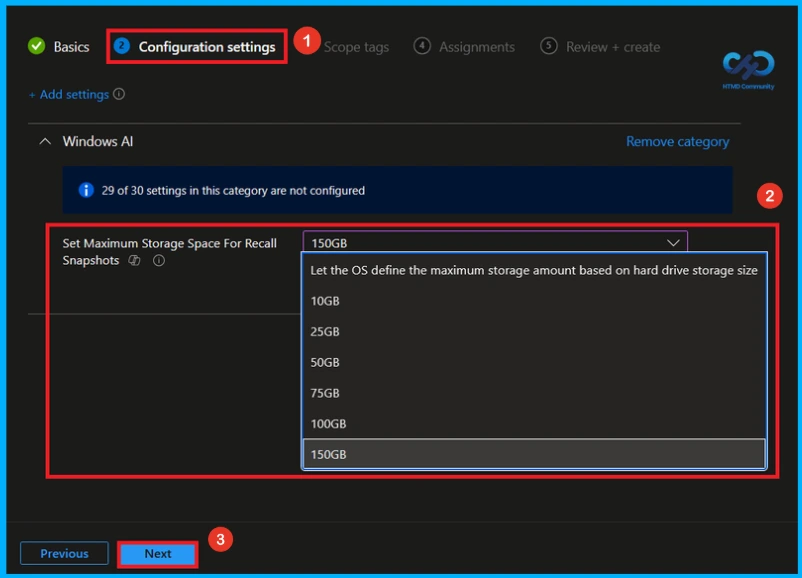Pick the highlighted 150GB list option
This screenshot has height=578, width=802.
point(534,454)
